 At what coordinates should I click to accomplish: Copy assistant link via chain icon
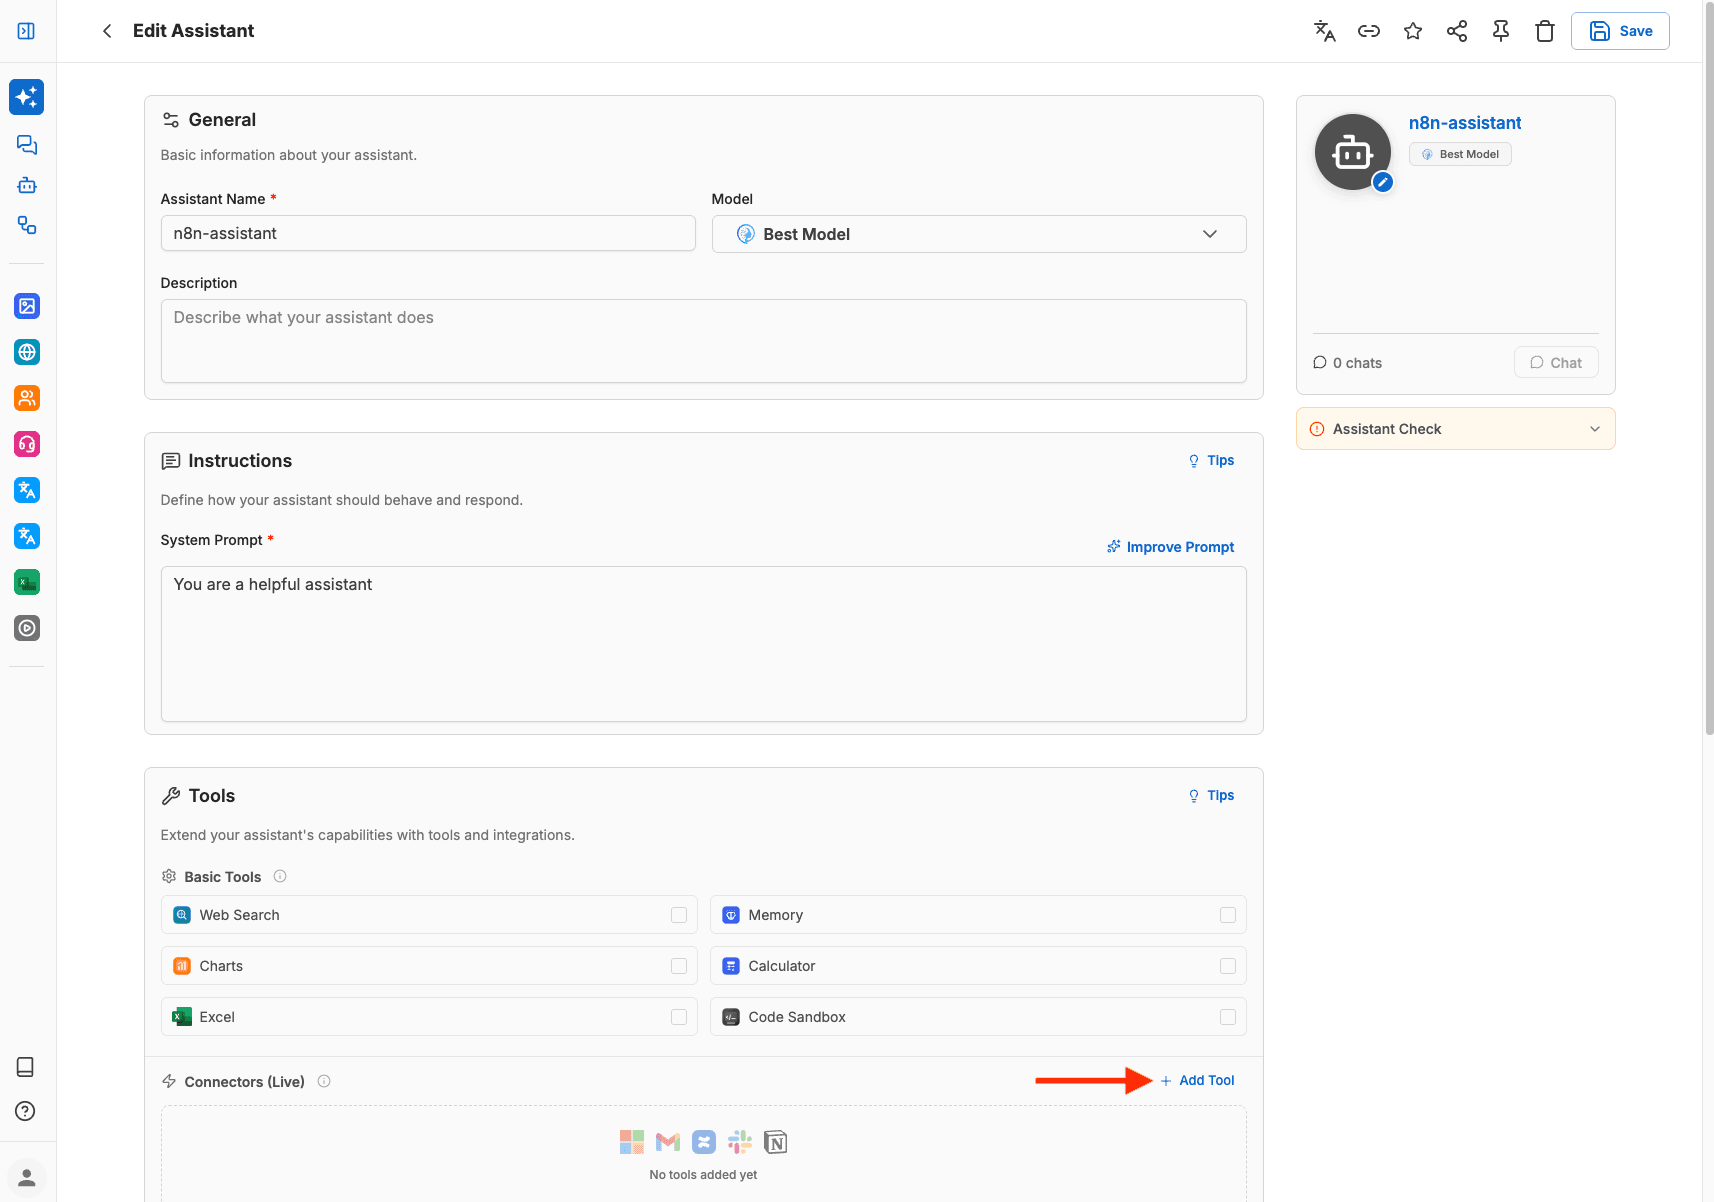pos(1368,31)
